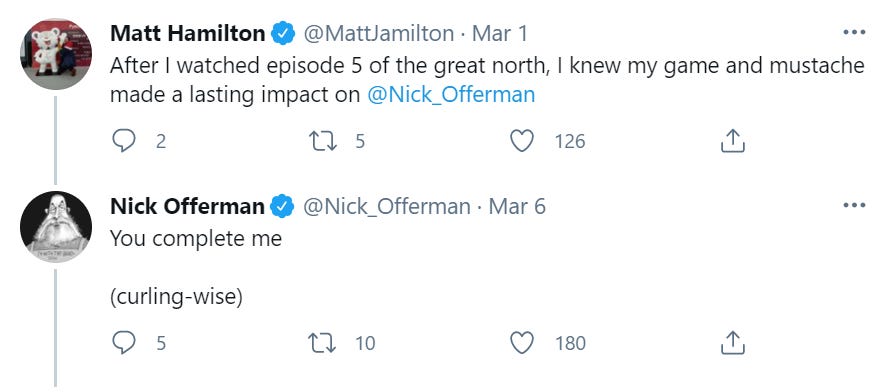Open more options for Matt Hamilton's tweet
Image resolution: width=888 pixels, height=392 pixels.
(854, 33)
